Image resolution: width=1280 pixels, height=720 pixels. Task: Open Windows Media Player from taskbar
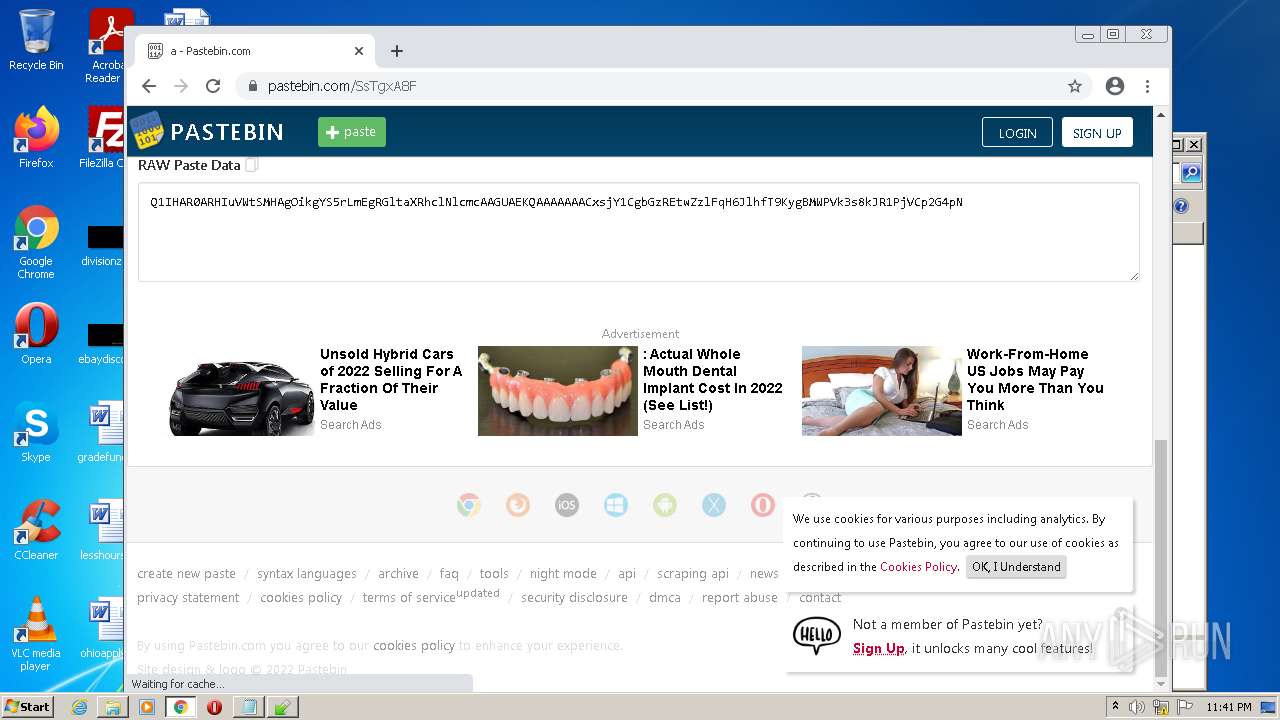(x=147, y=707)
